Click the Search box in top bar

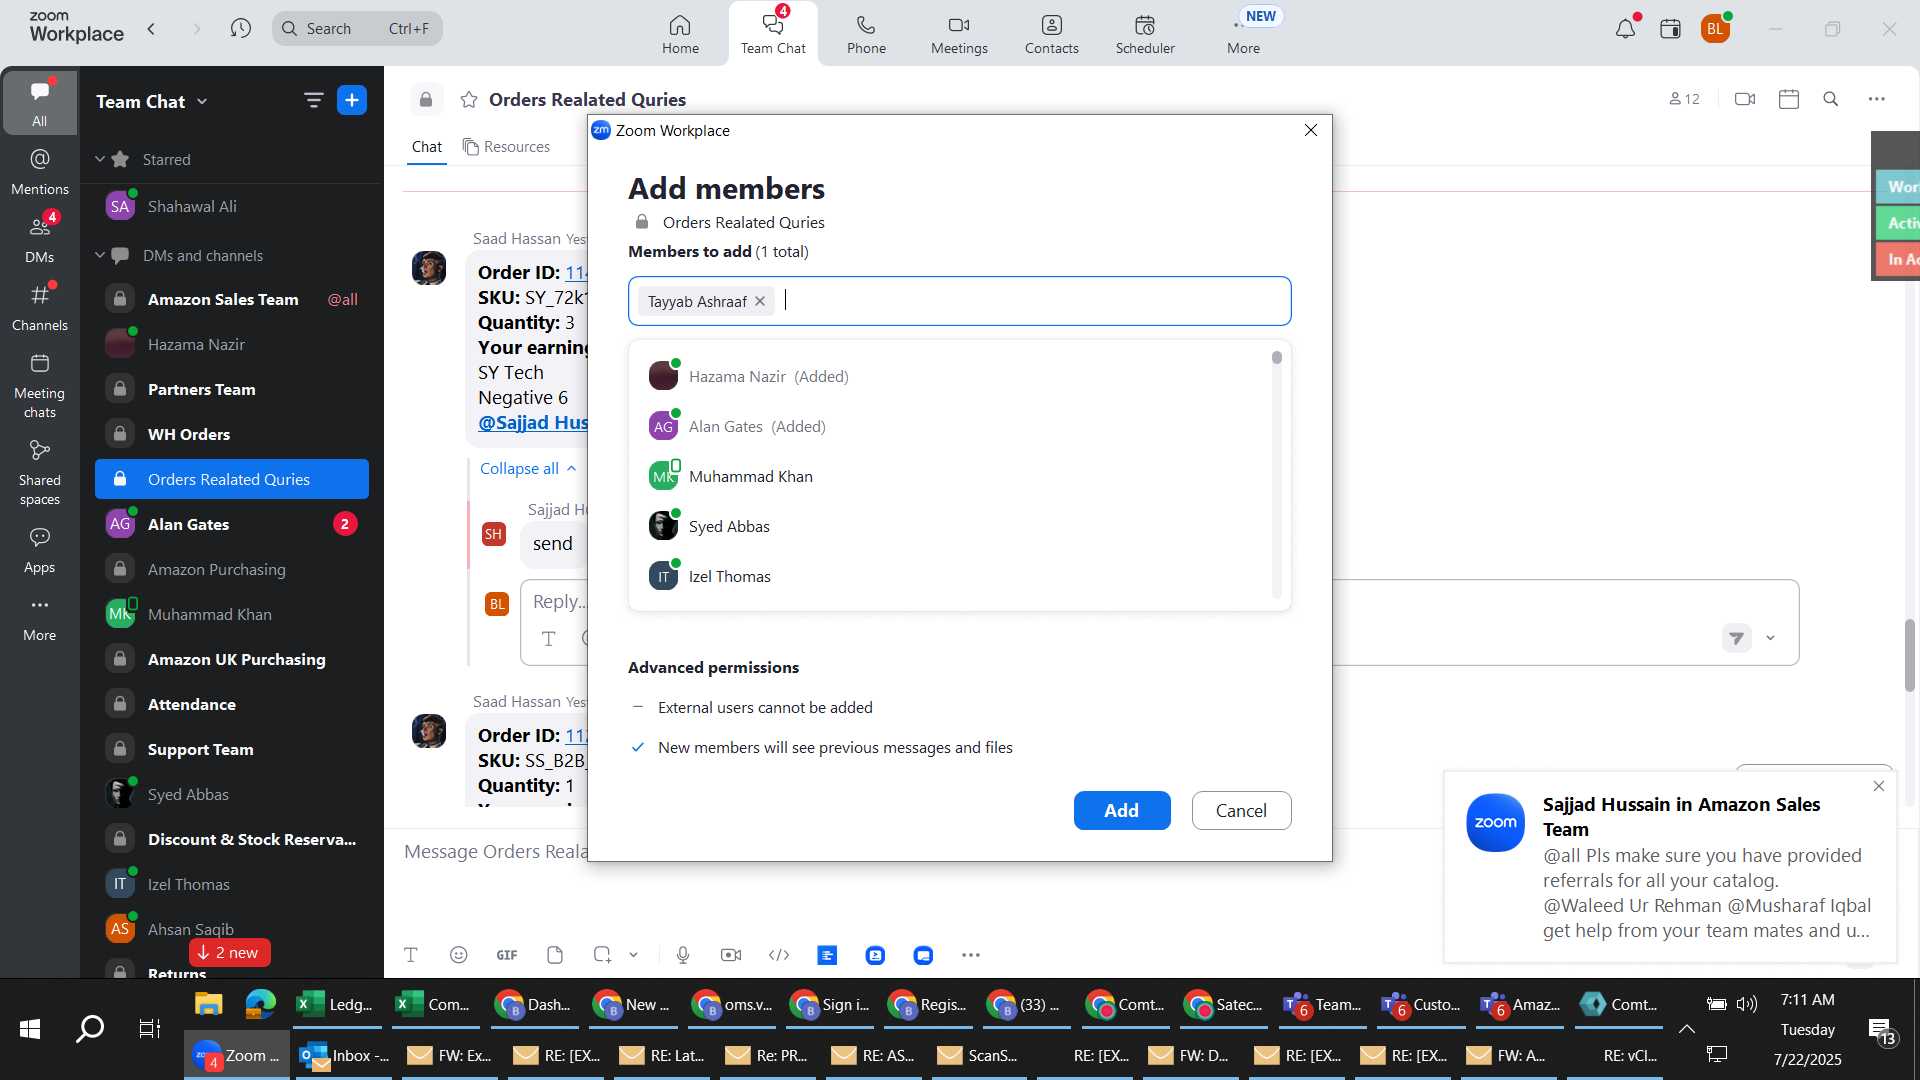(357, 28)
